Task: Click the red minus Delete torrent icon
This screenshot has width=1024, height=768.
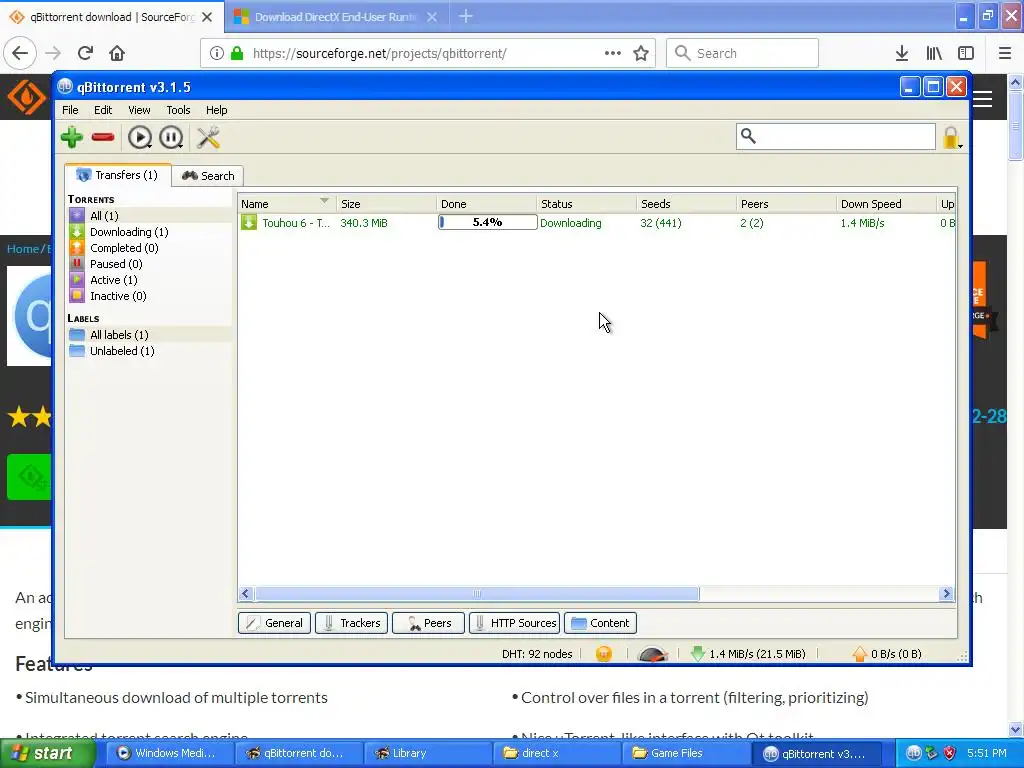Action: pos(103,137)
